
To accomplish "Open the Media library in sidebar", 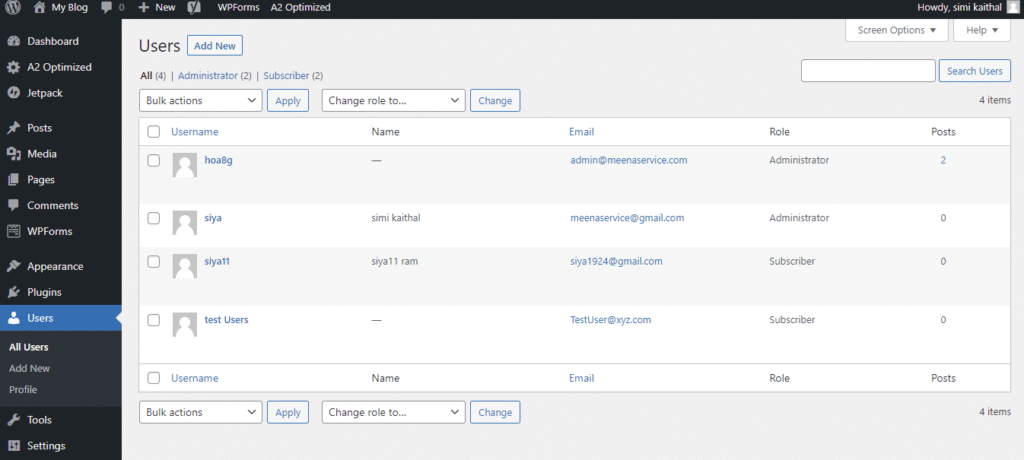I will [42, 154].
